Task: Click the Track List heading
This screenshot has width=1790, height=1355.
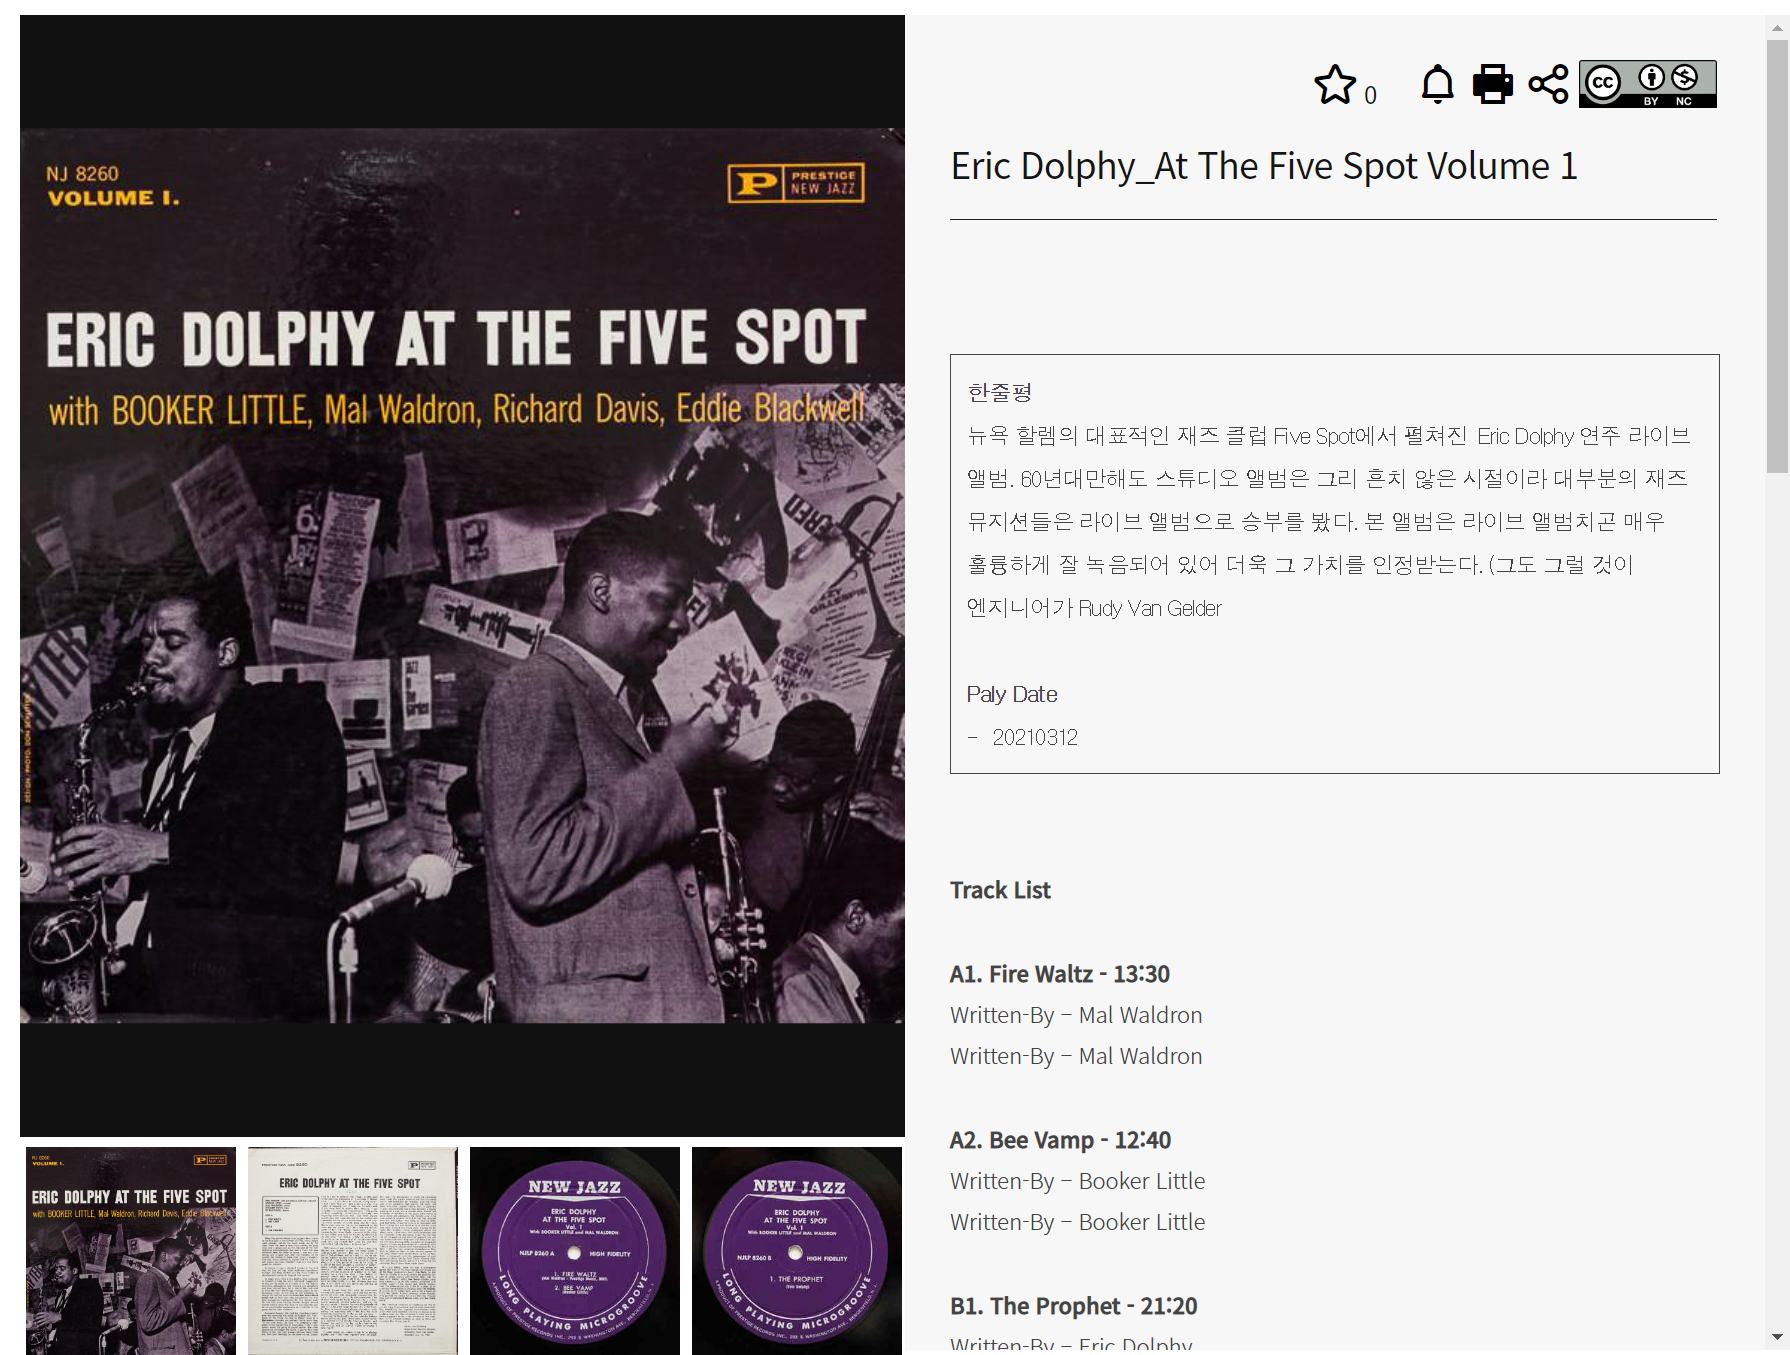Action: coord(1000,890)
